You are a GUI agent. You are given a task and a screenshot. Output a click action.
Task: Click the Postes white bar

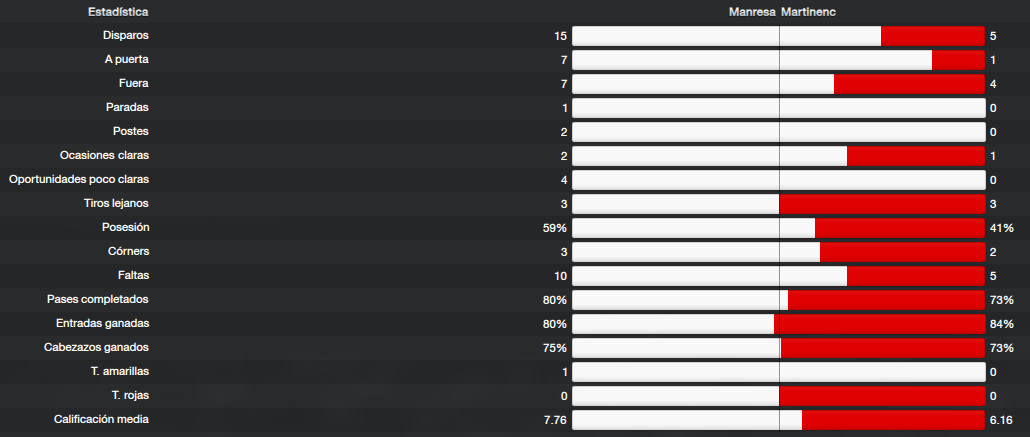[x=778, y=132]
